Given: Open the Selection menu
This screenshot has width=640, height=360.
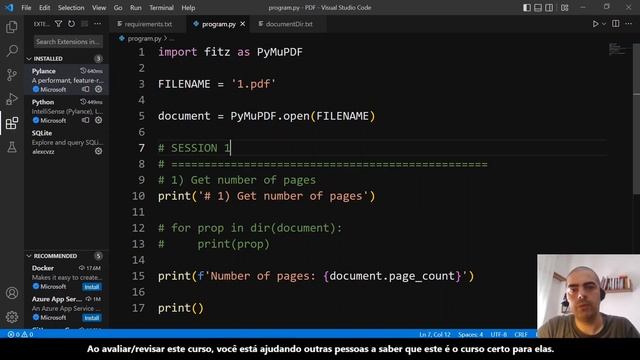Looking at the screenshot, I should pyautogui.click(x=71, y=8).
